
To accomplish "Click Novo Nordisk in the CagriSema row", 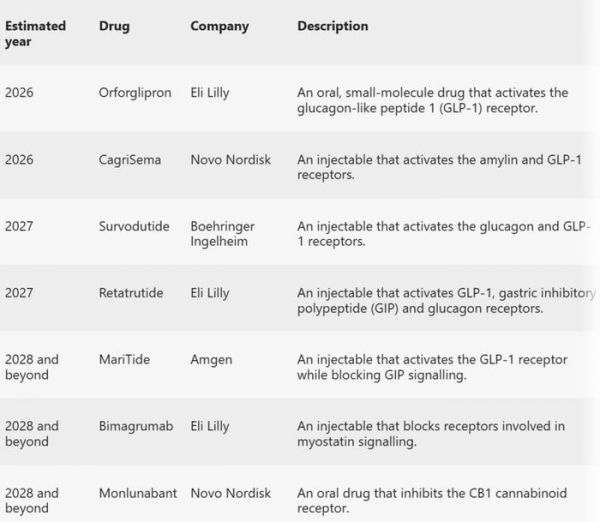I will click(x=231, y=160).
